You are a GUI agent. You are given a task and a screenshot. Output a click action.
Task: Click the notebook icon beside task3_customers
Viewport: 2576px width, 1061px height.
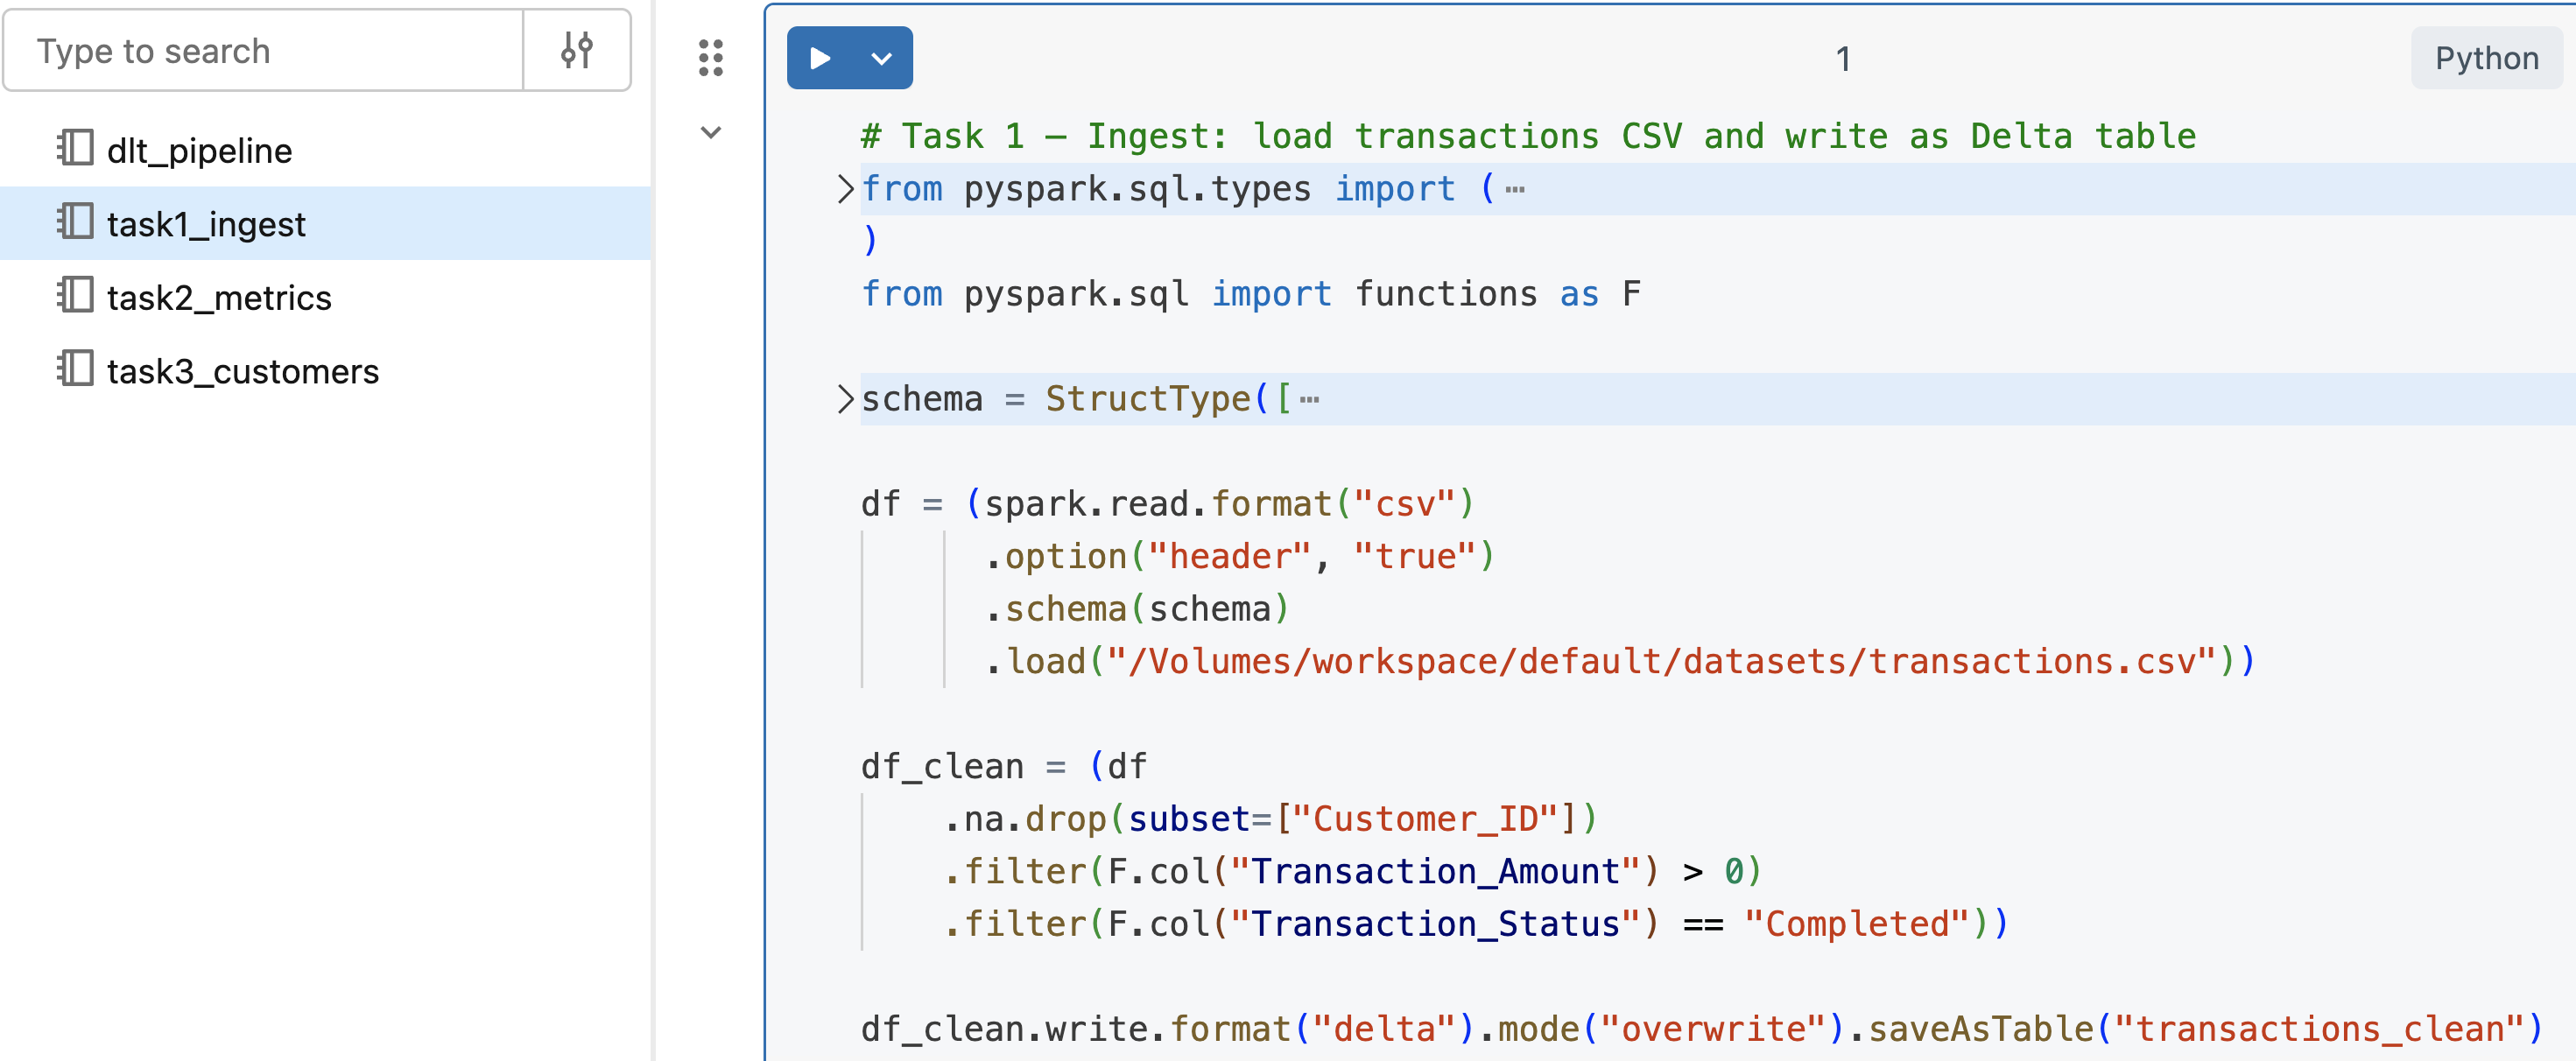pyautogui.click(x=75, y=371)
